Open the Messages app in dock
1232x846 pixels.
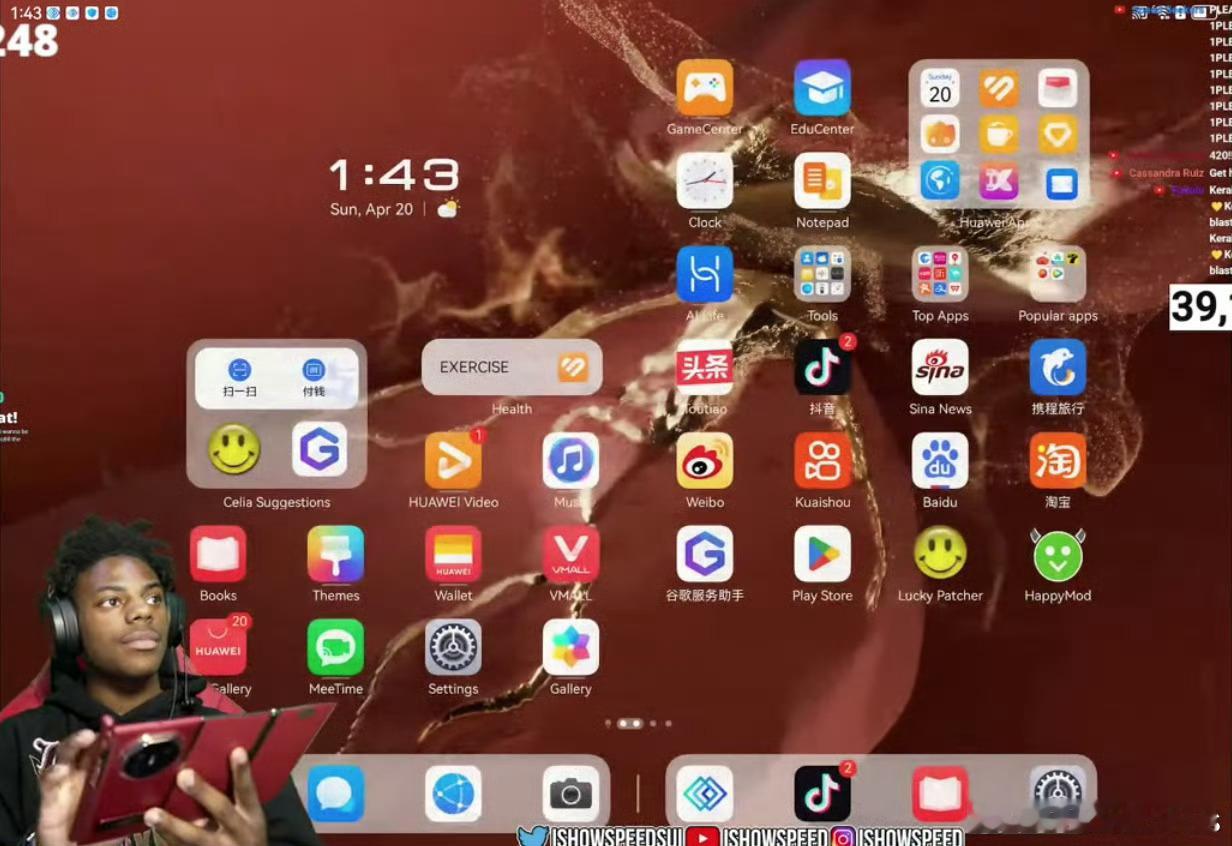335,794
